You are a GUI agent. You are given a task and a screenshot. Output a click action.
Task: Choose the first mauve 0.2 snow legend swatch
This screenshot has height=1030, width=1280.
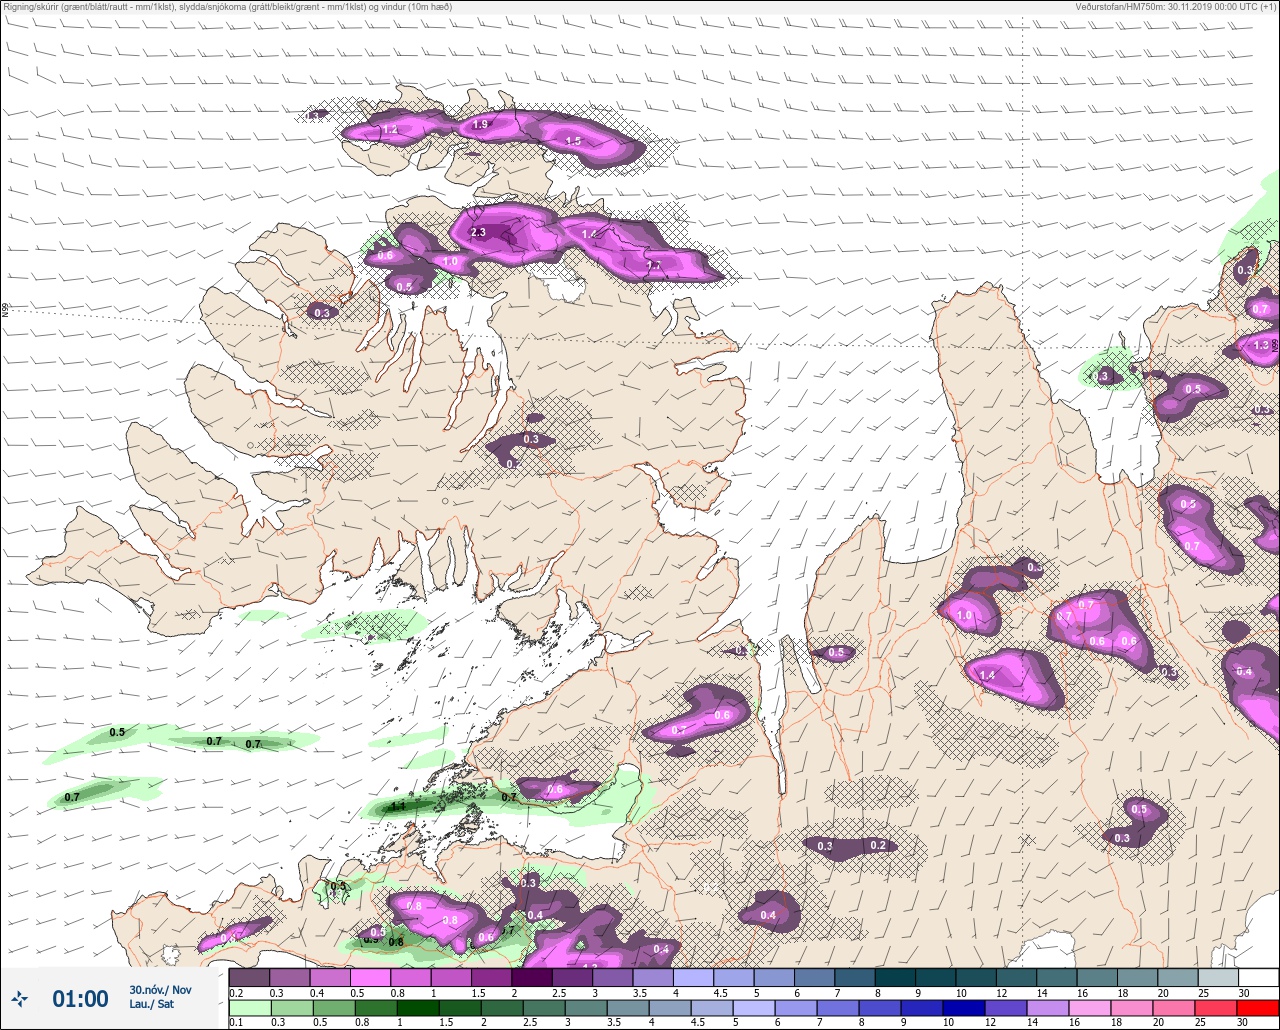249,977
